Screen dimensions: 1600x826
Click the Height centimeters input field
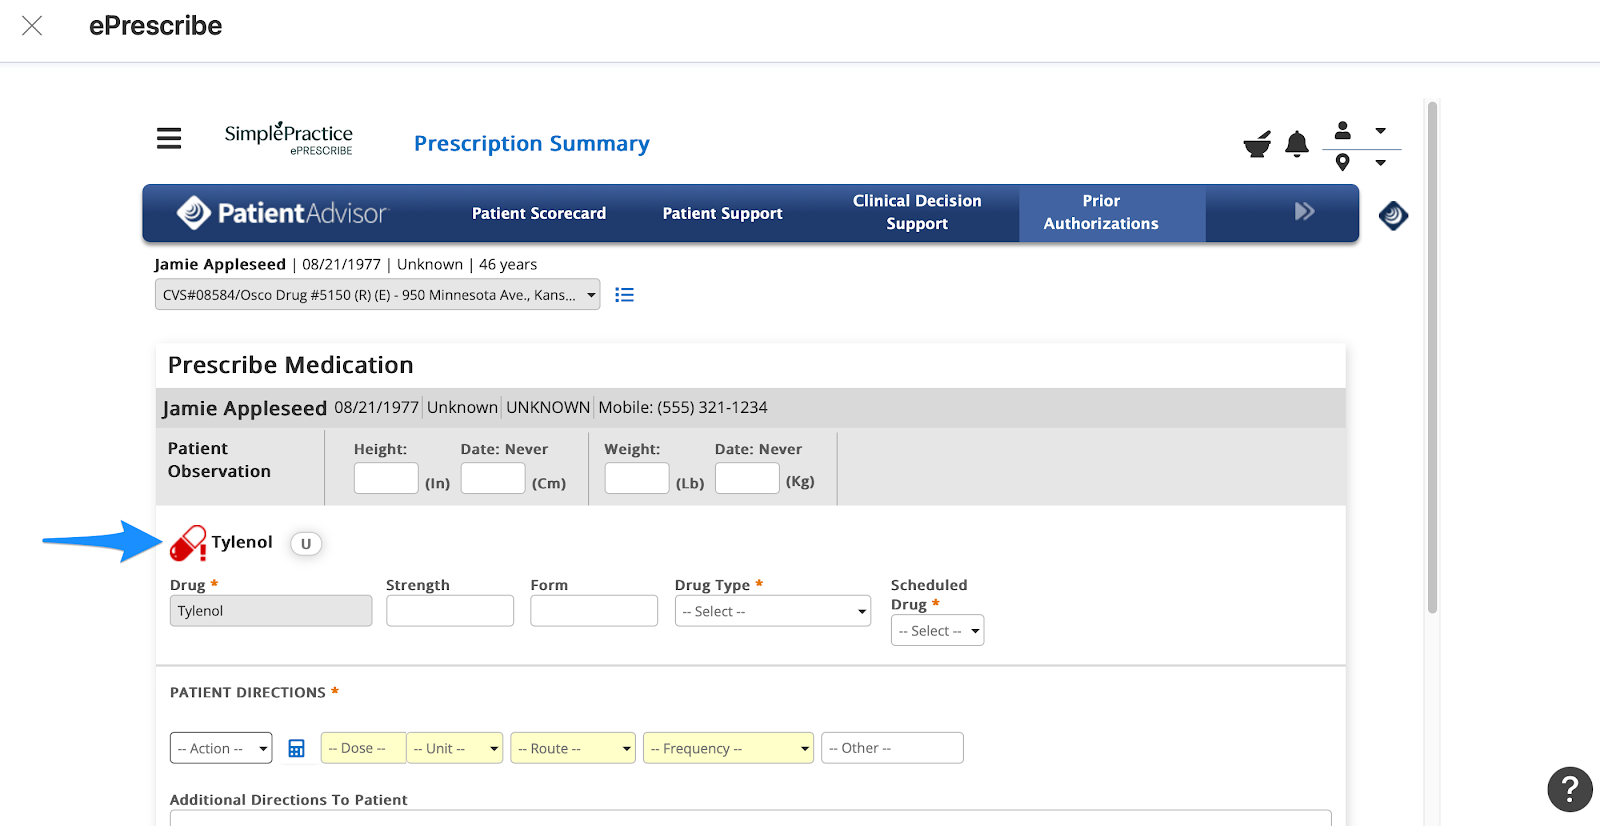(x=493, y=478)
